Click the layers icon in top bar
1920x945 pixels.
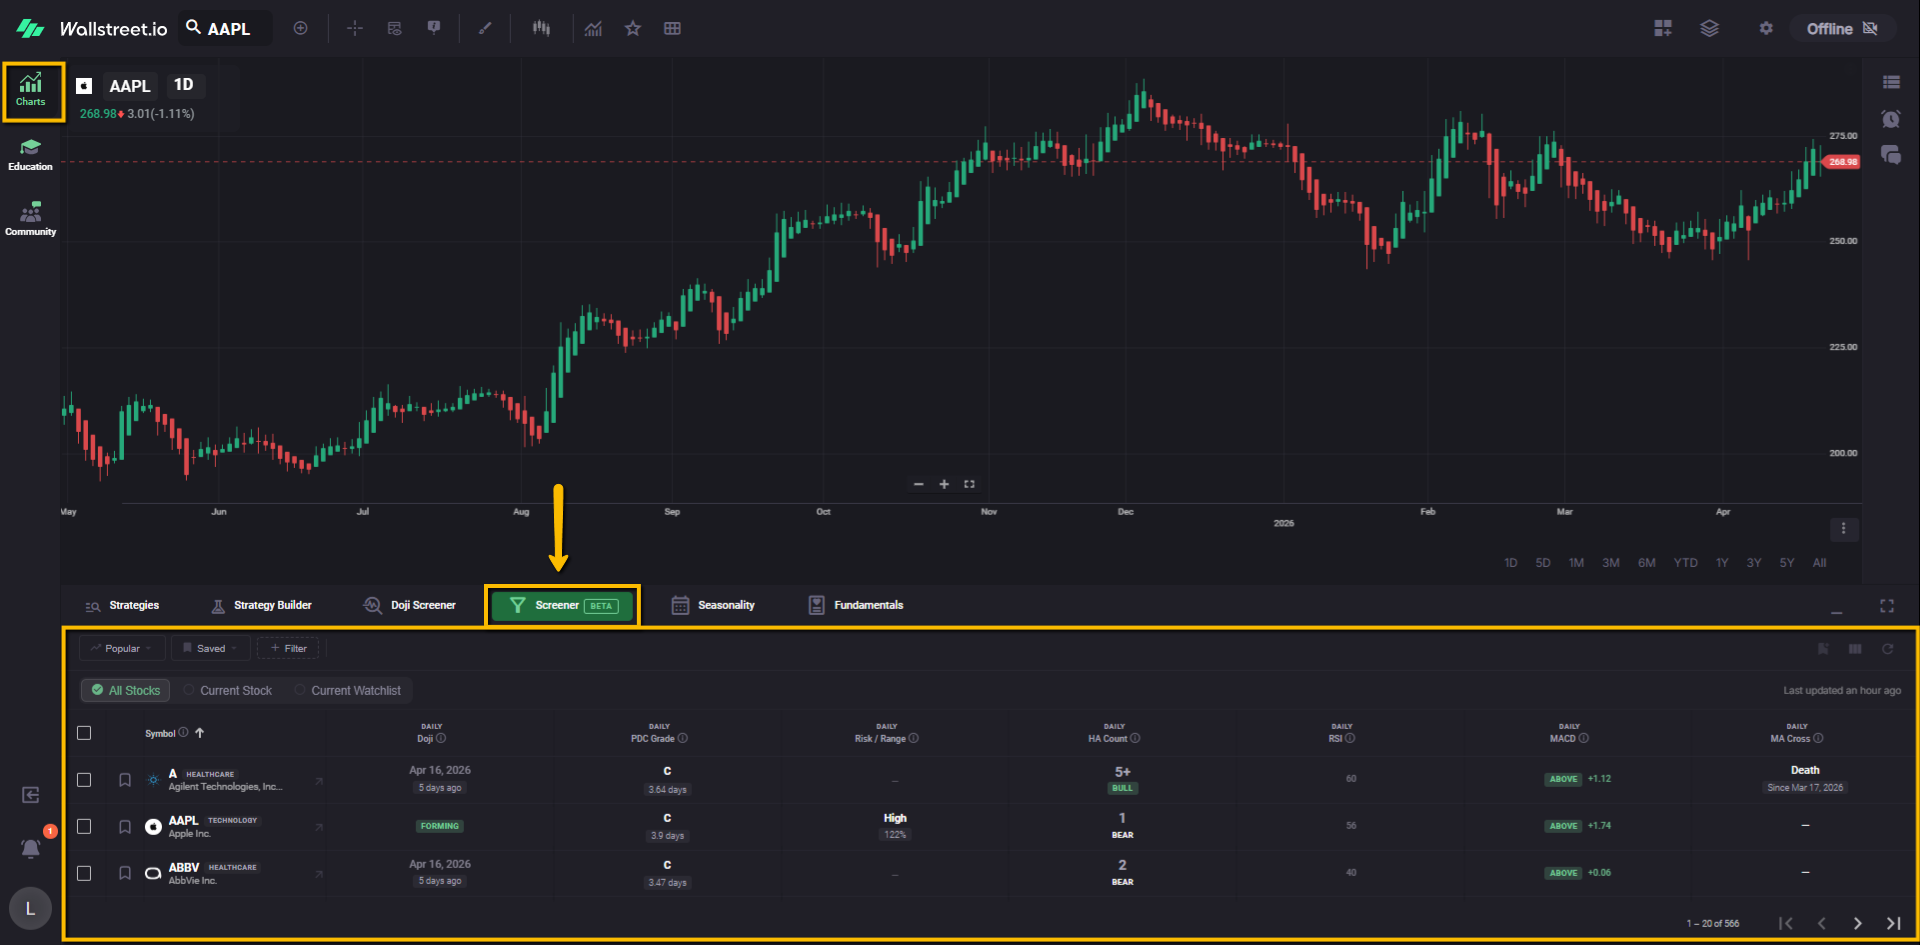[x=1709, y=29]
